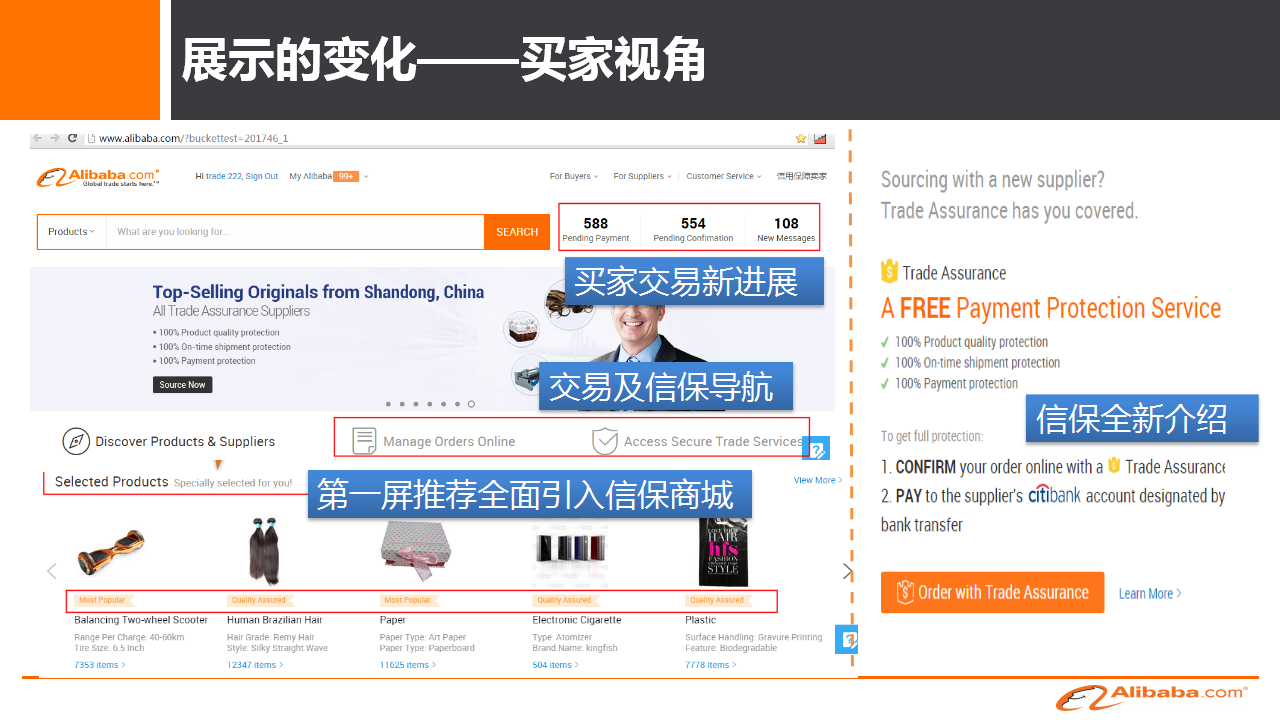This screenshot has height=720, width=1280.
Task: Click the Plastic hair bag product image
Action: [x=723, y=551]
